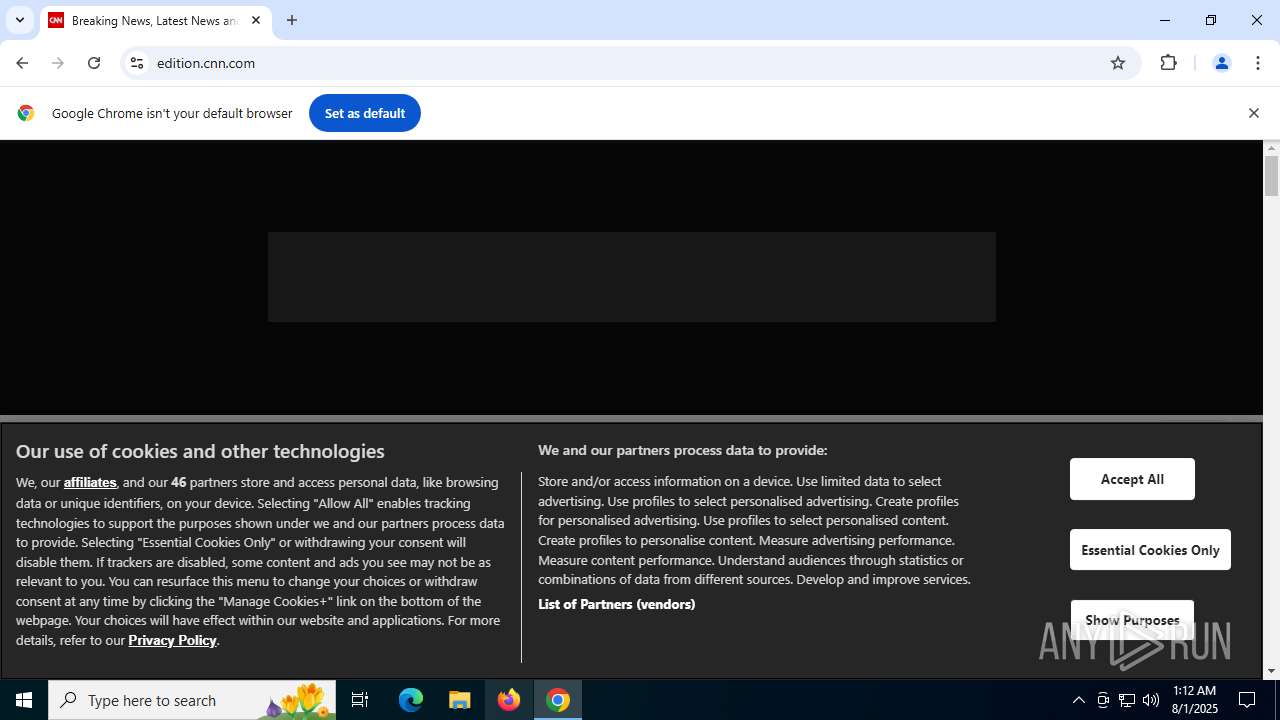Open List of Partners (vendors)
This screenshot has height=720, width=1280.
coord(616,604)
